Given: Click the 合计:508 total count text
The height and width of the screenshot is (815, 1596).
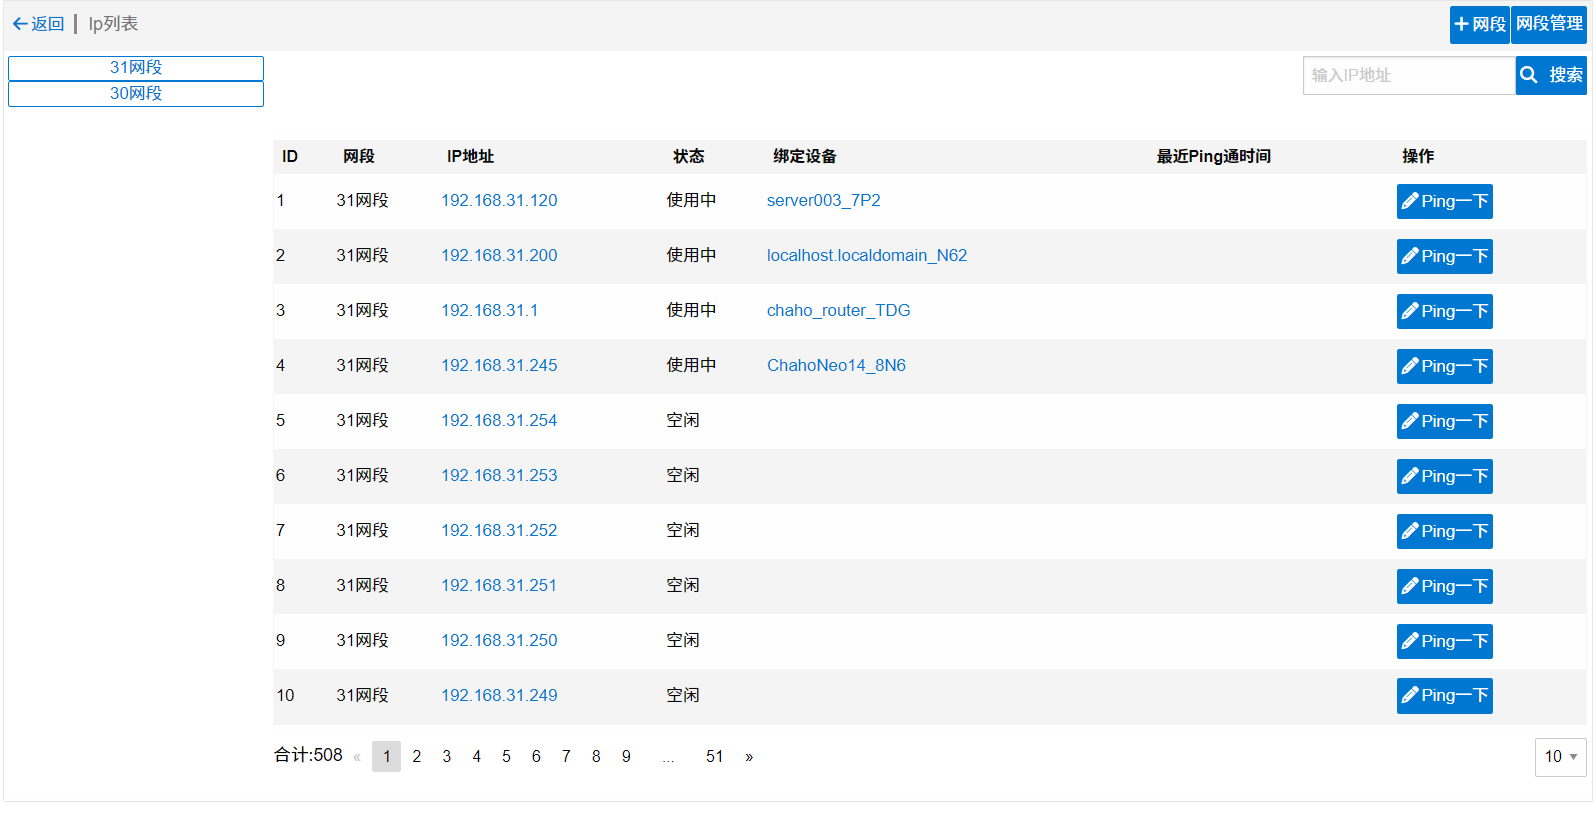Looking at the screenshot, I should (308, 755).
